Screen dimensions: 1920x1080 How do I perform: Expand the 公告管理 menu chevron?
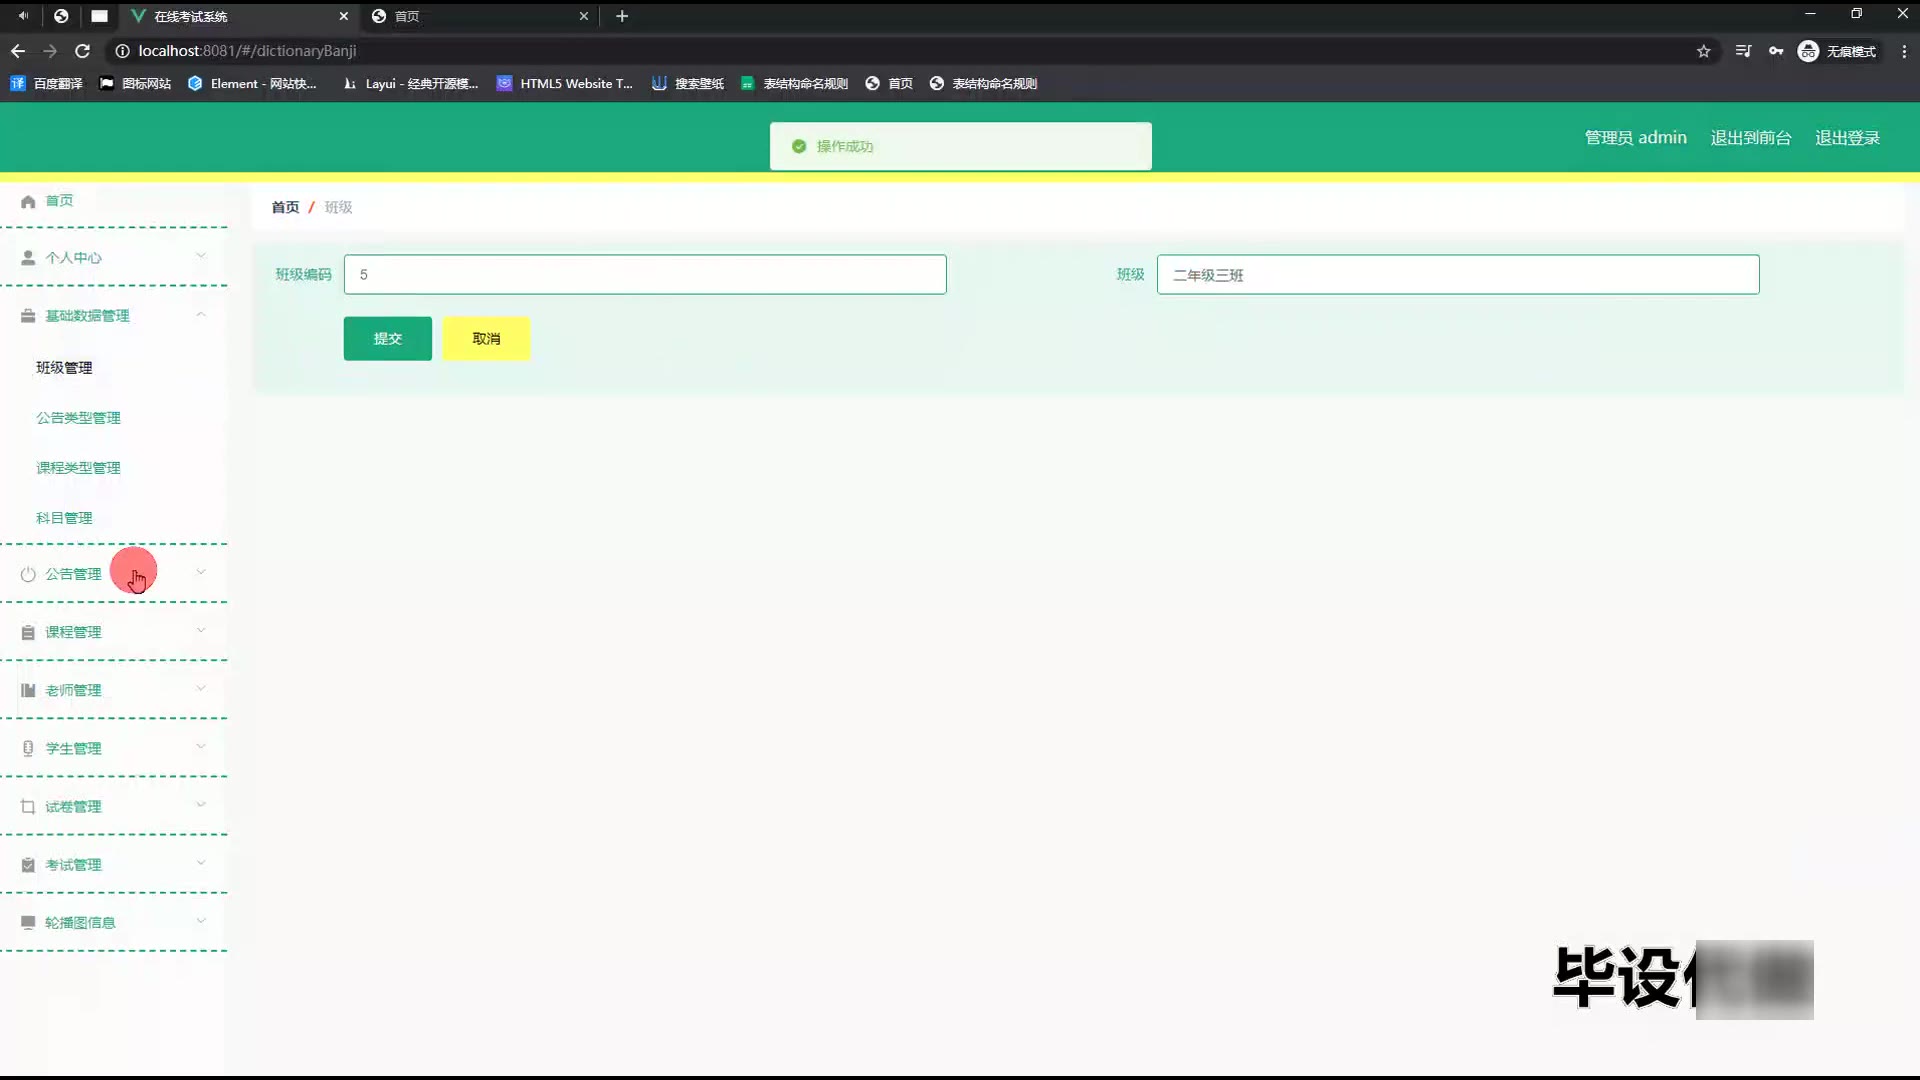click(x=201, y=572)
